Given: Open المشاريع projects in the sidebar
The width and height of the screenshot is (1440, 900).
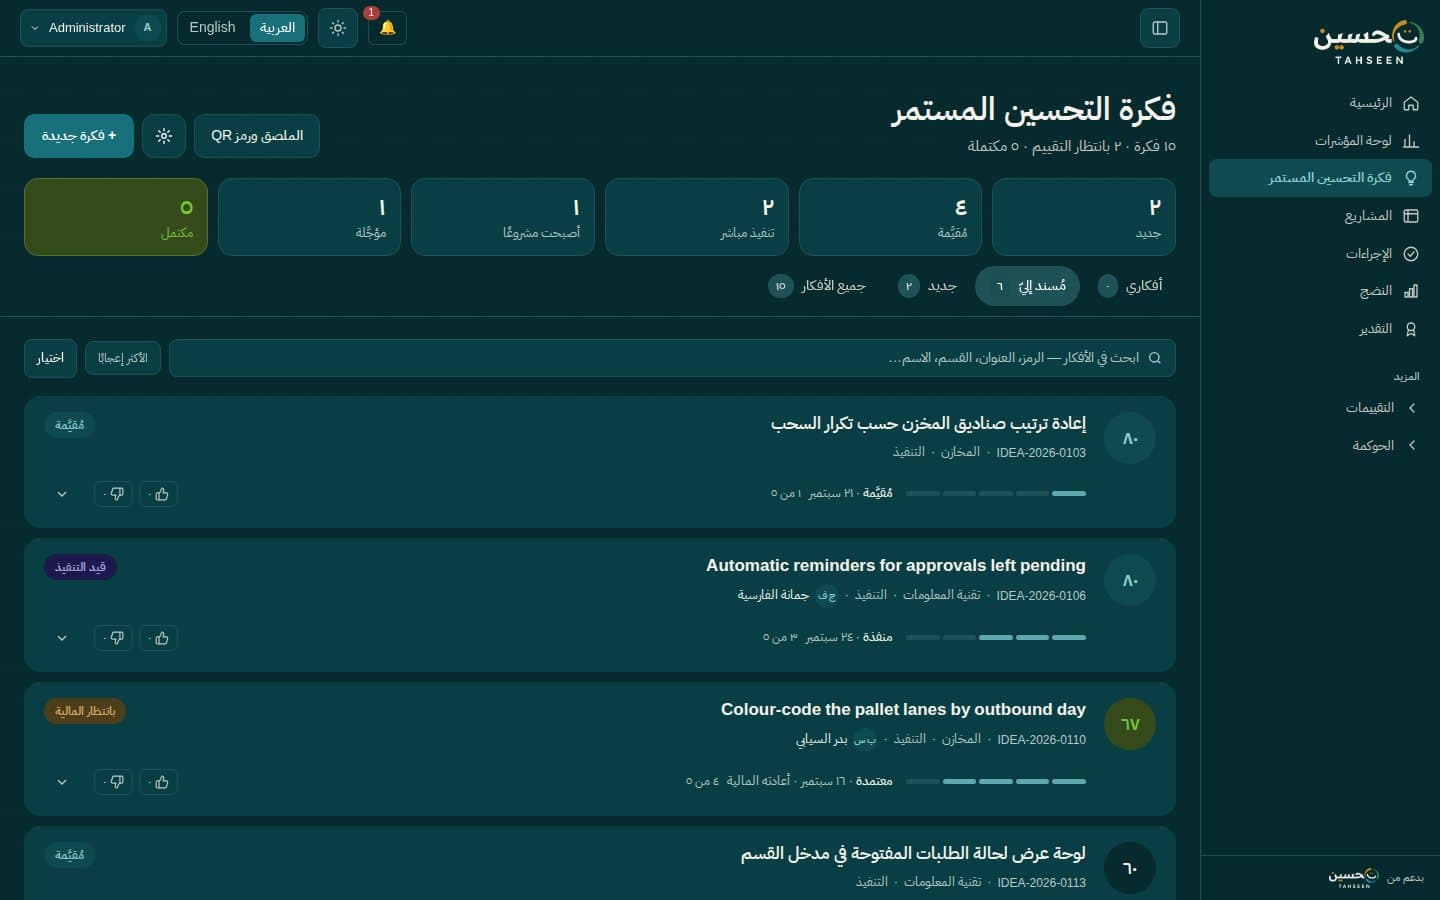Looking at the screenshot, I should 1320,216.
